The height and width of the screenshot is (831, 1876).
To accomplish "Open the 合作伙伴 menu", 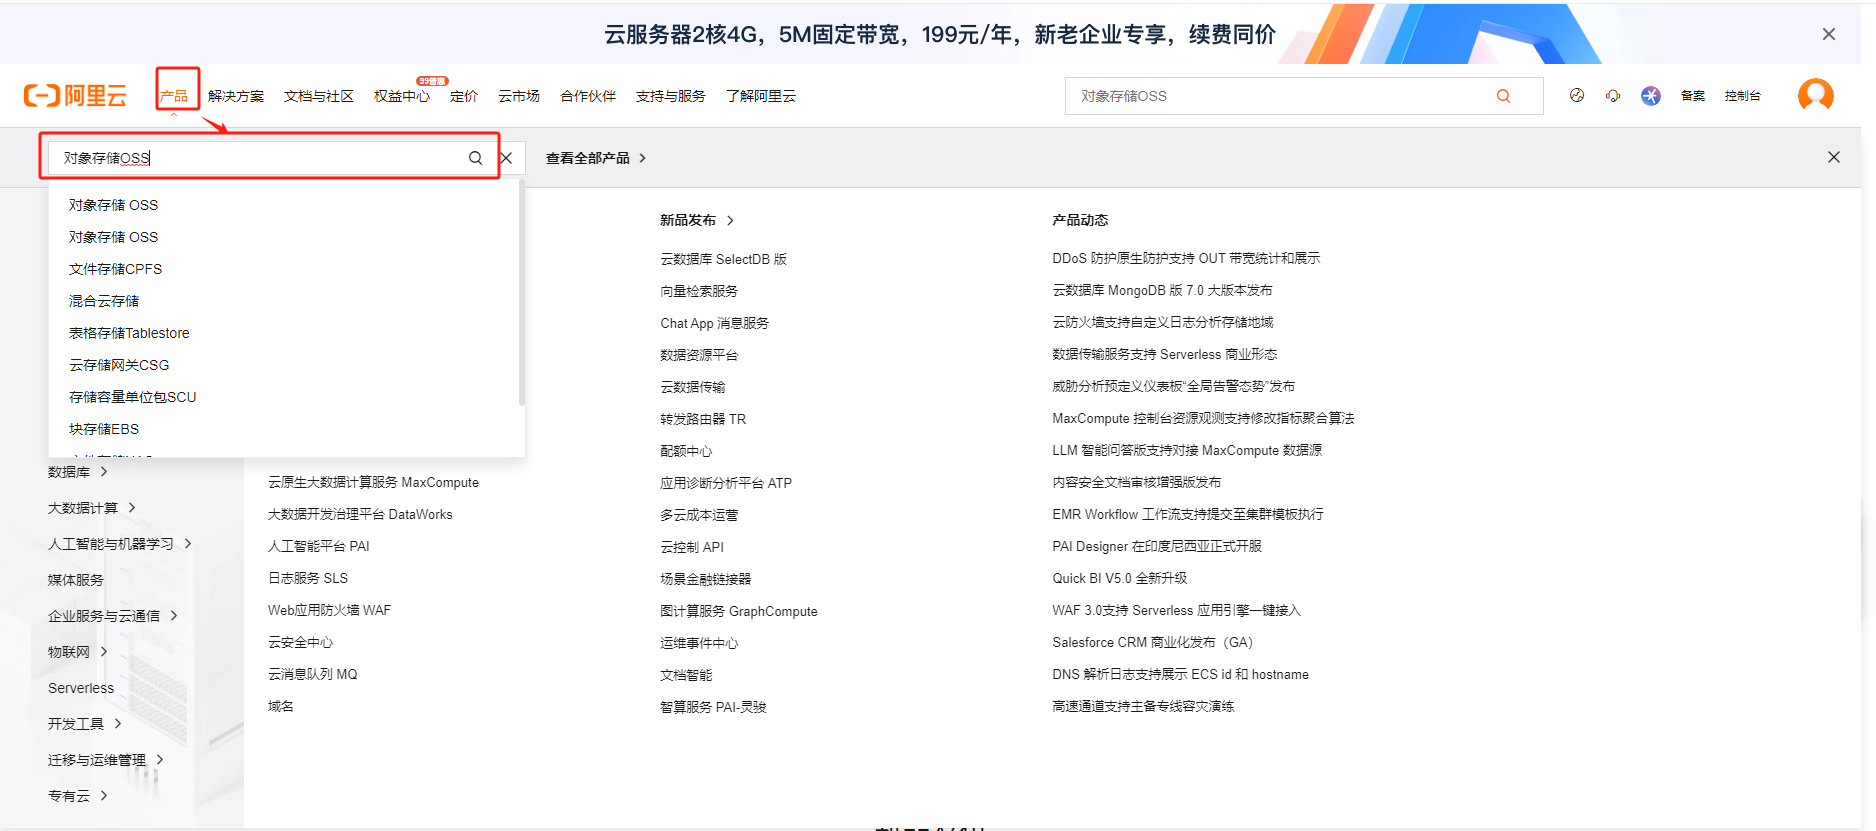I will click(x=588, y=96).
